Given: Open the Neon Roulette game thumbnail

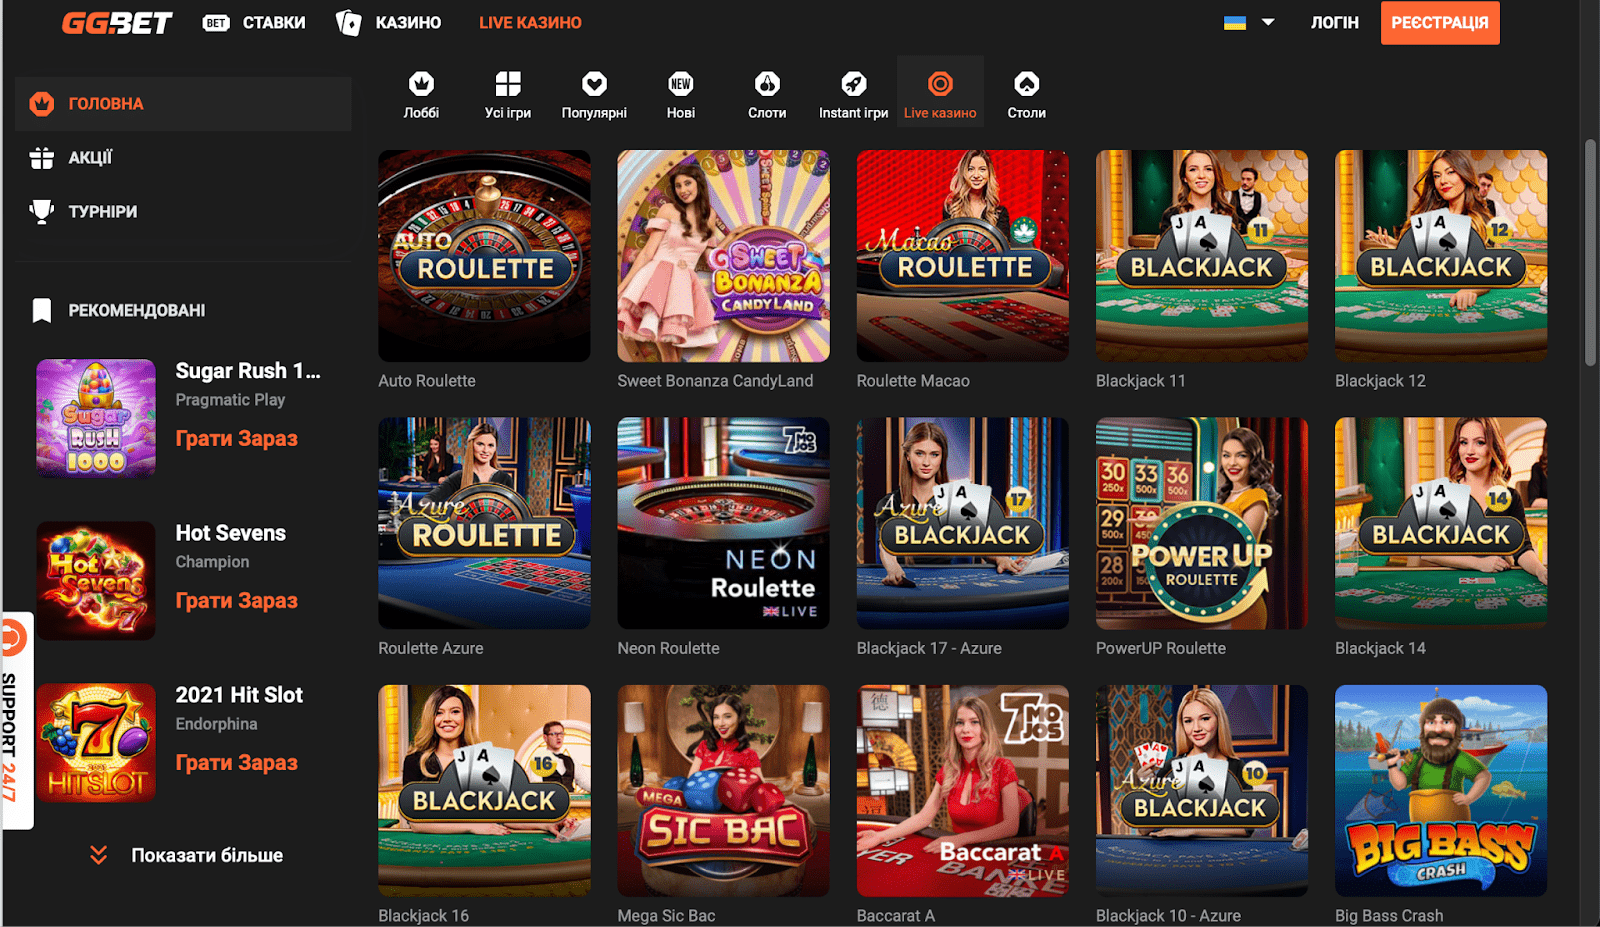Looking at the screenshot, I should pos(723,523).
